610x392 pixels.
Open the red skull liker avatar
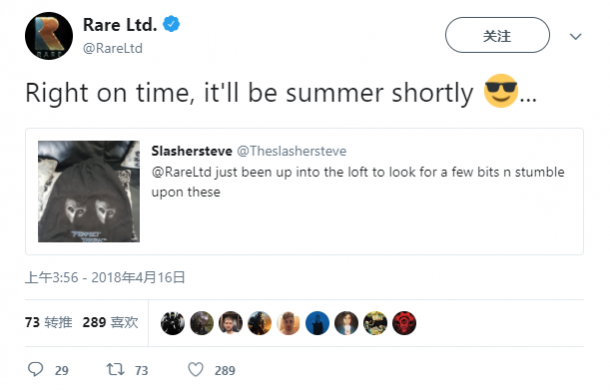404,323
